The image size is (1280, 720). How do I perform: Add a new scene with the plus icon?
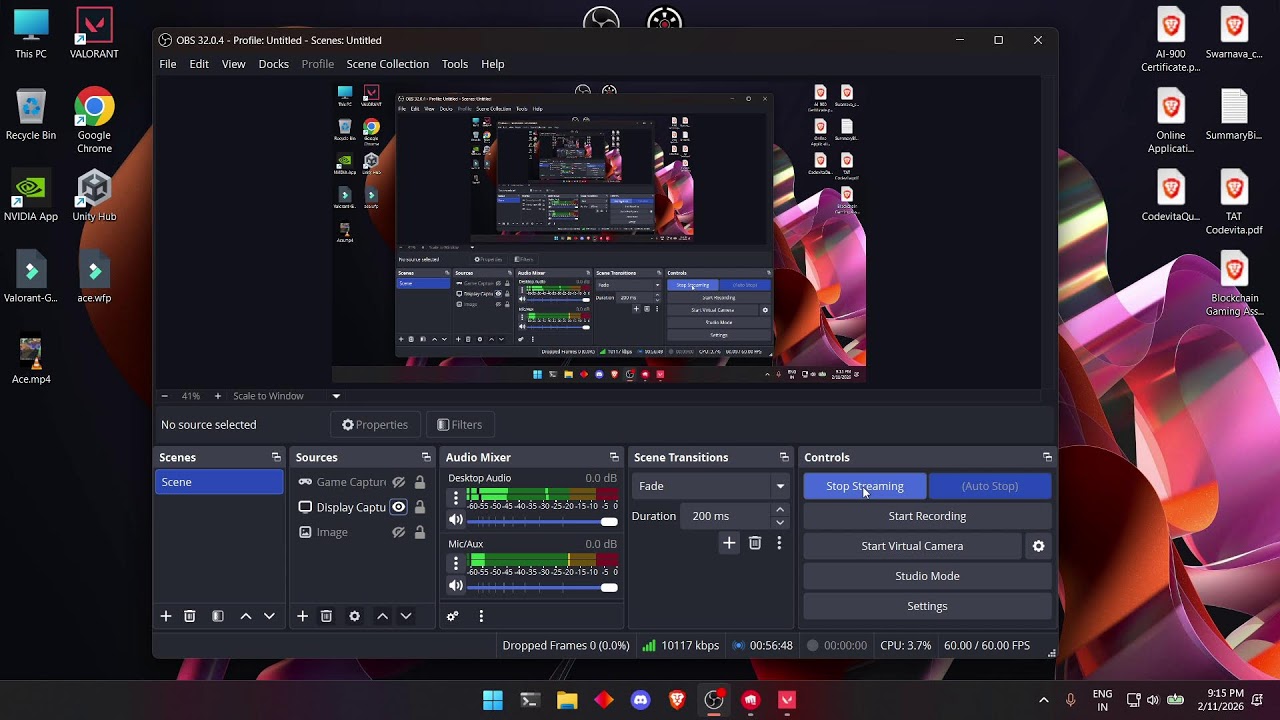click(x=166, y=616)
